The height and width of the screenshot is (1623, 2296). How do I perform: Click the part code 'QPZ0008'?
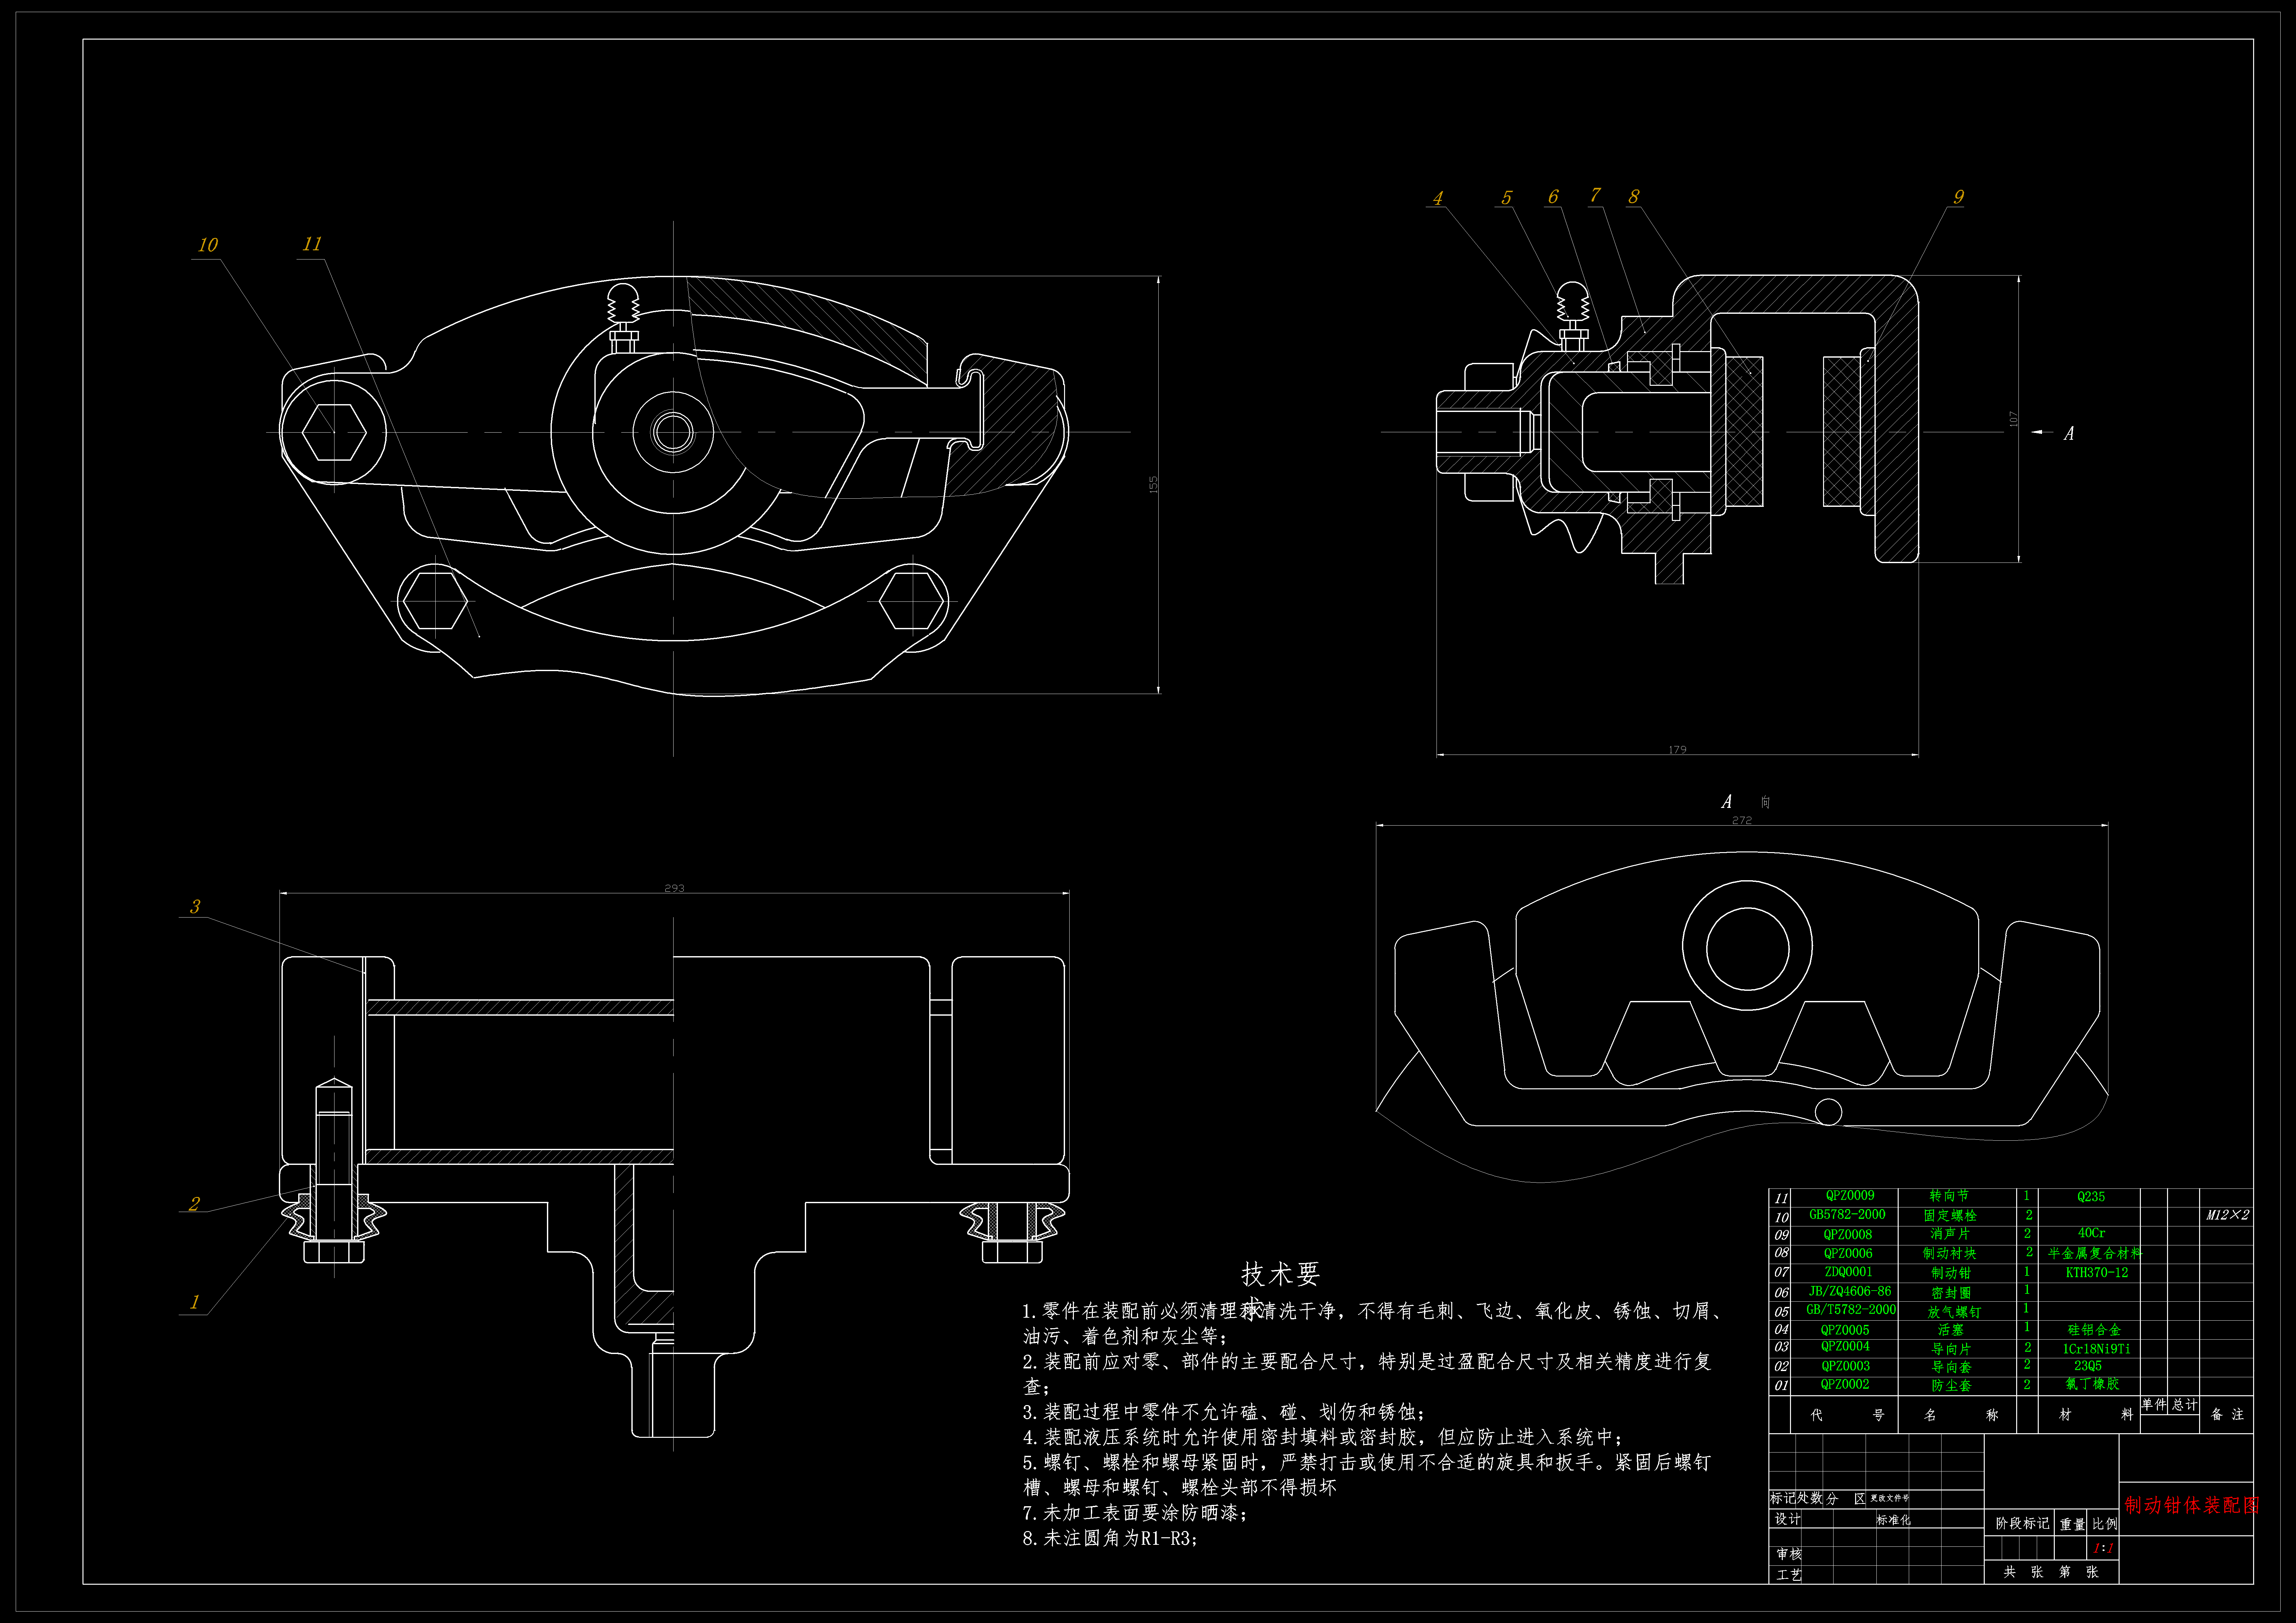(x=1848, y=1235)
